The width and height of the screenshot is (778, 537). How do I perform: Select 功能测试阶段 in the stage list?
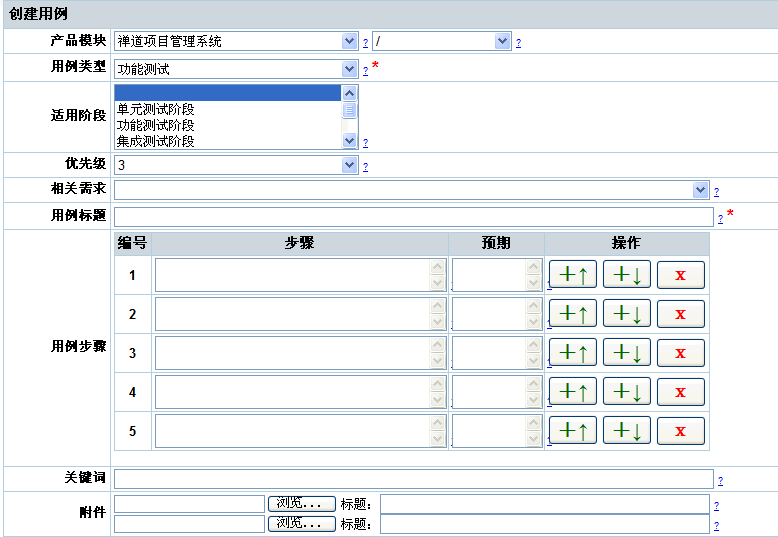pos(228,125)
